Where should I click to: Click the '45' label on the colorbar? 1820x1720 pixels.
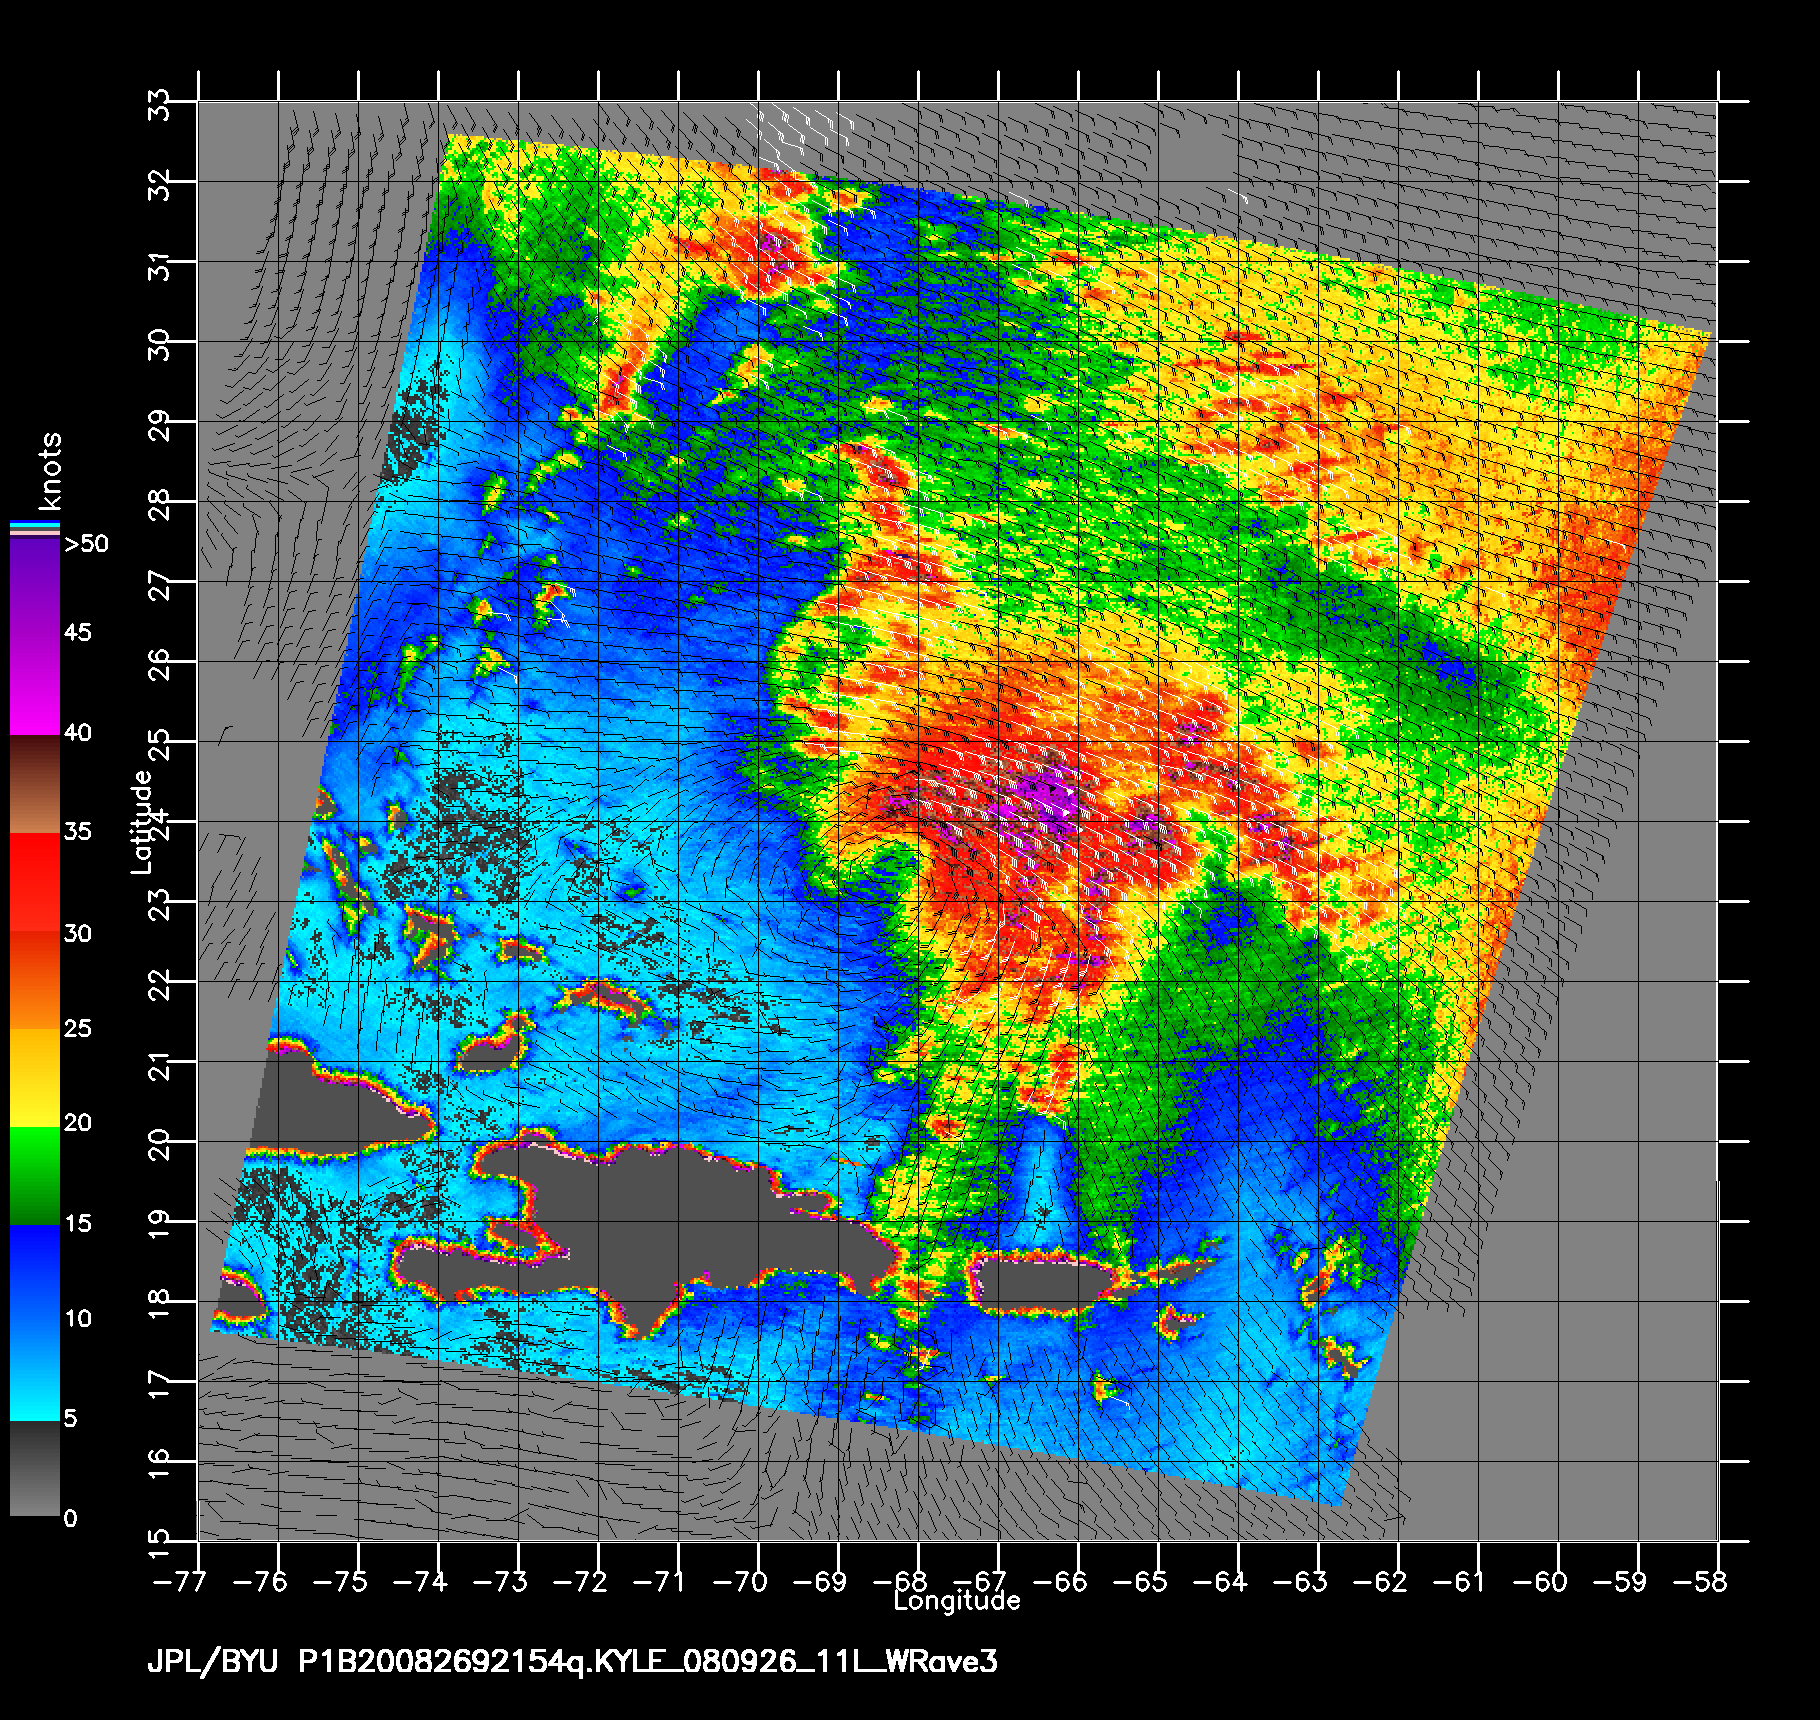point(78,632)
